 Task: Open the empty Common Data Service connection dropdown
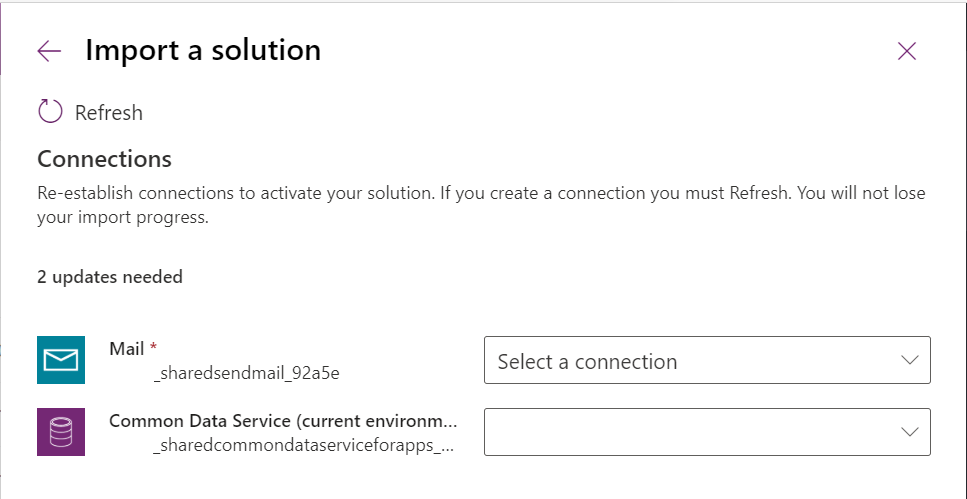(x=707, y=432)
